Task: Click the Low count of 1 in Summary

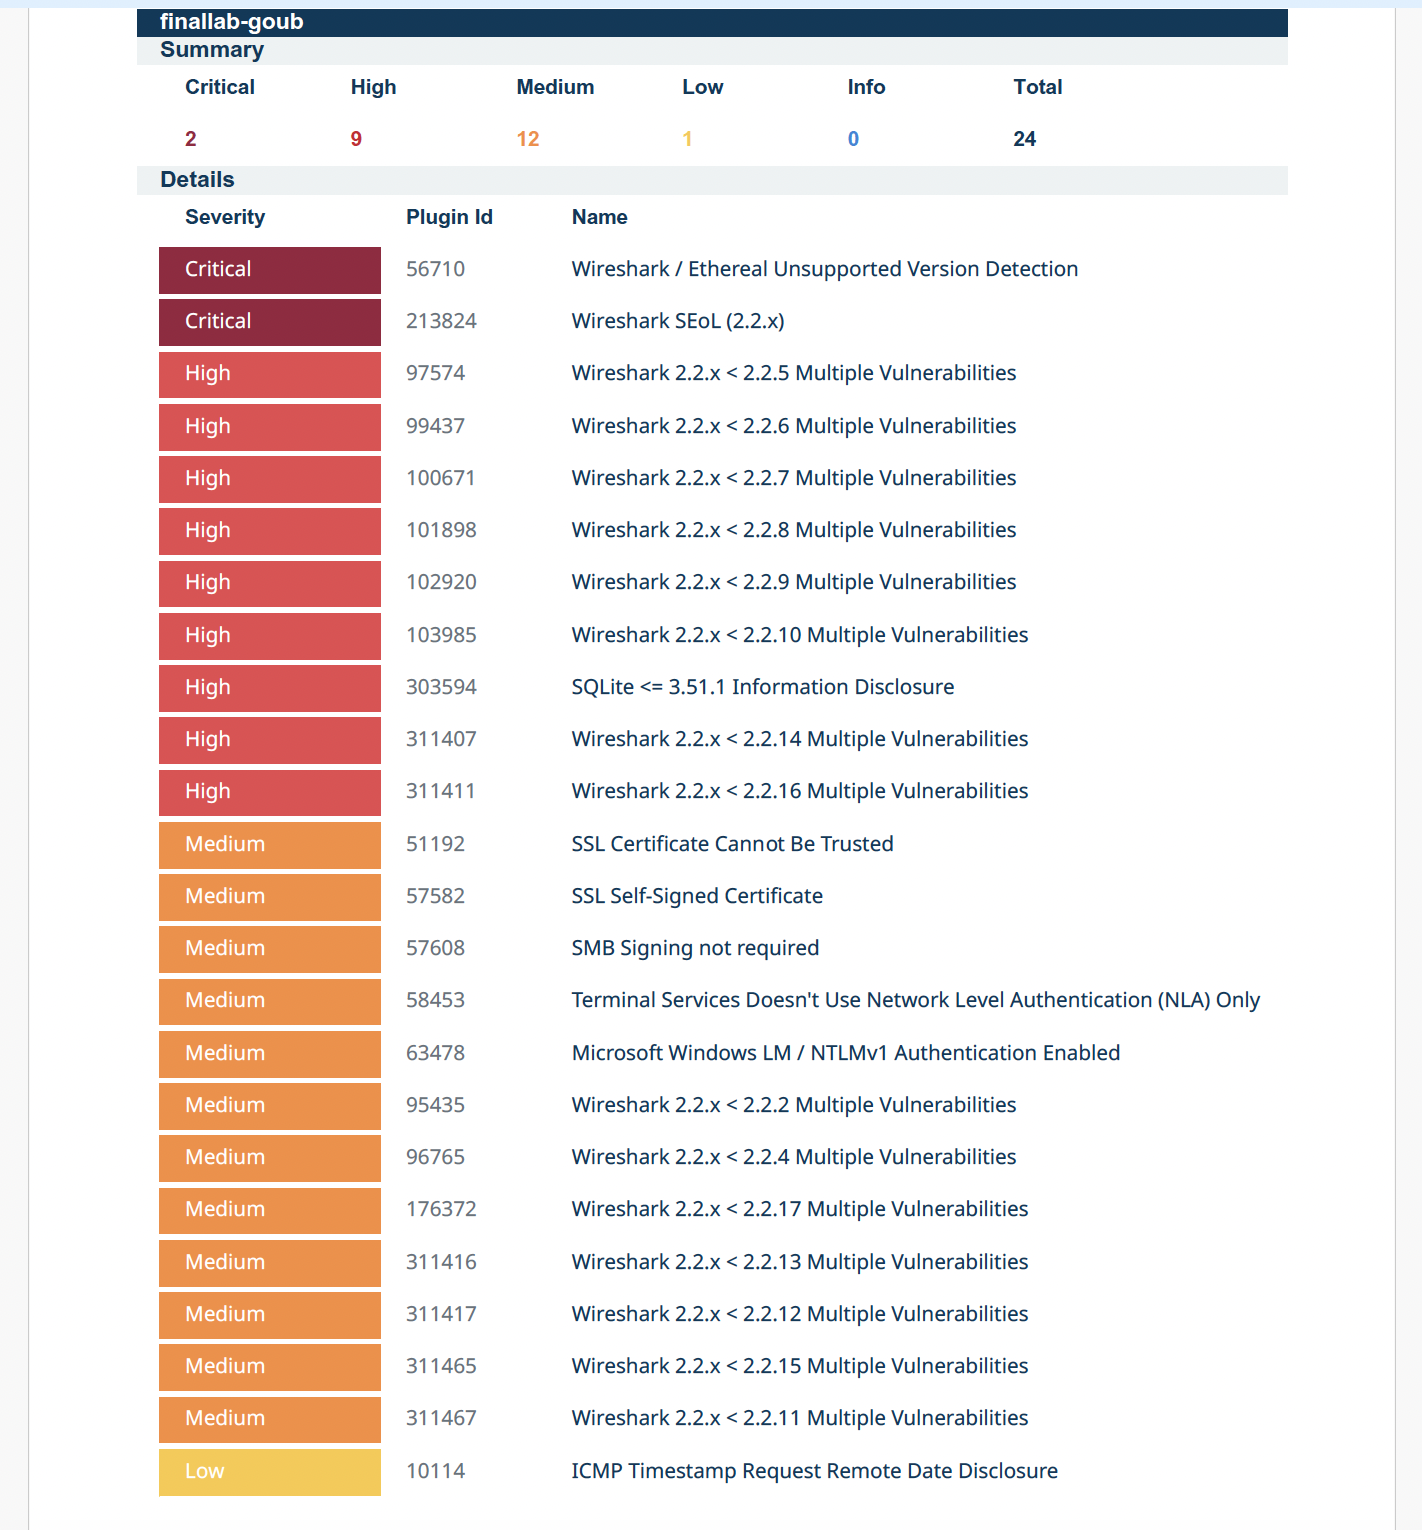Action: click(x=687, y=139)
